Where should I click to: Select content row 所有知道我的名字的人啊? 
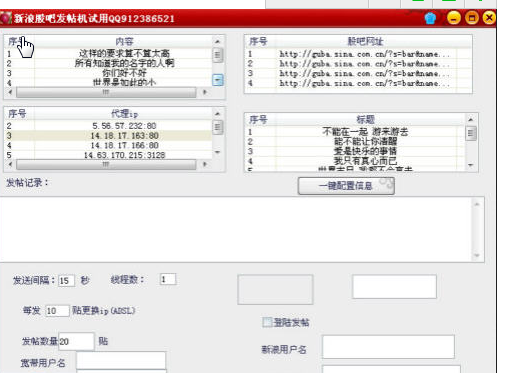(x=108, y=63)
